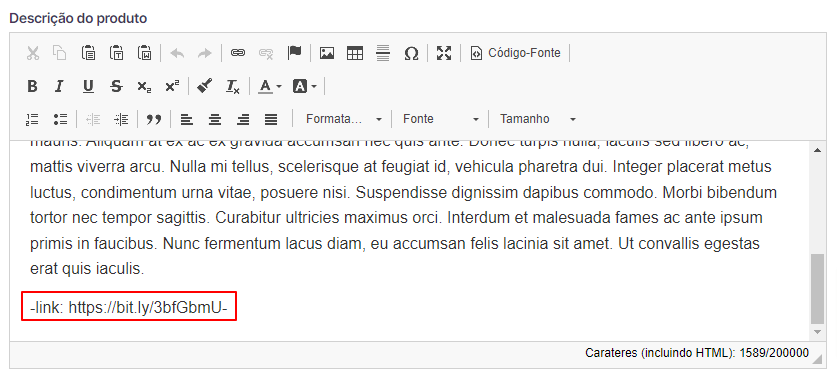
Task: Insert an image via picture icon
Action: pyautogui.click(x=327, y=53)
